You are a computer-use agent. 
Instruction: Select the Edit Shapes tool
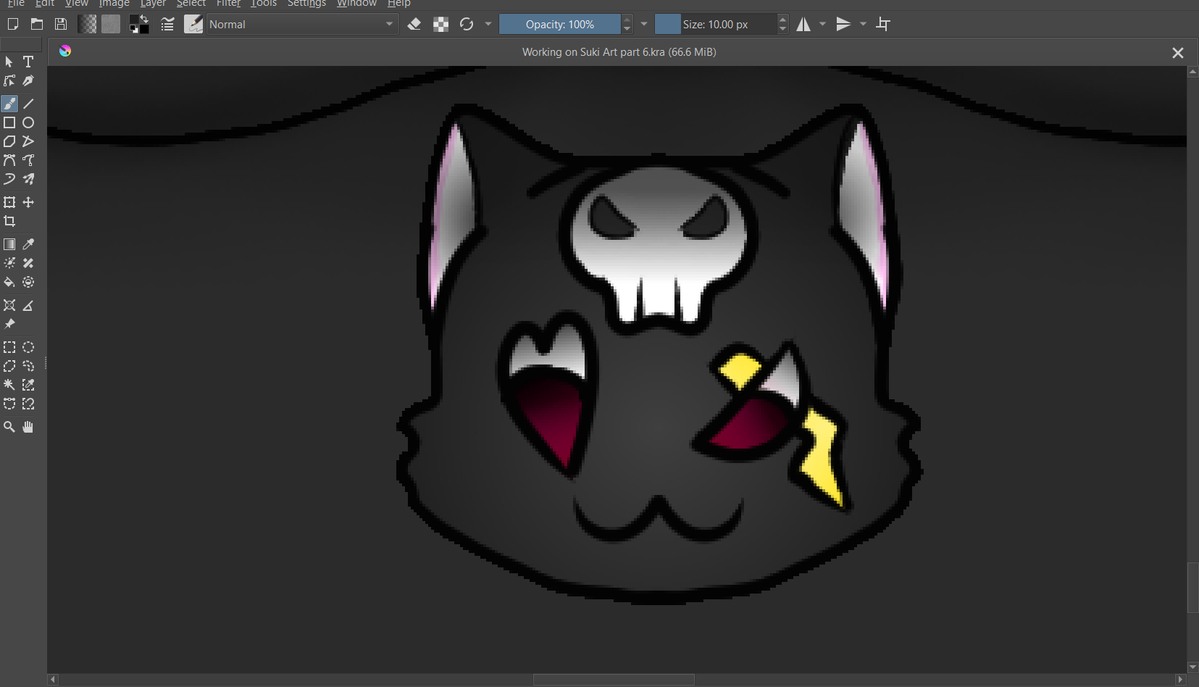pyautogui.click(x=9, y=80)
